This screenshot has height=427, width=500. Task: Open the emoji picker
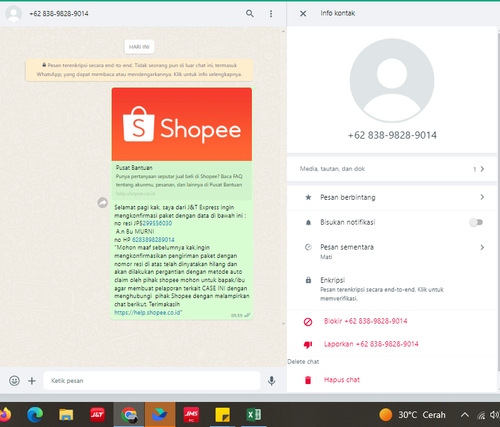click(x=14, y=381)
